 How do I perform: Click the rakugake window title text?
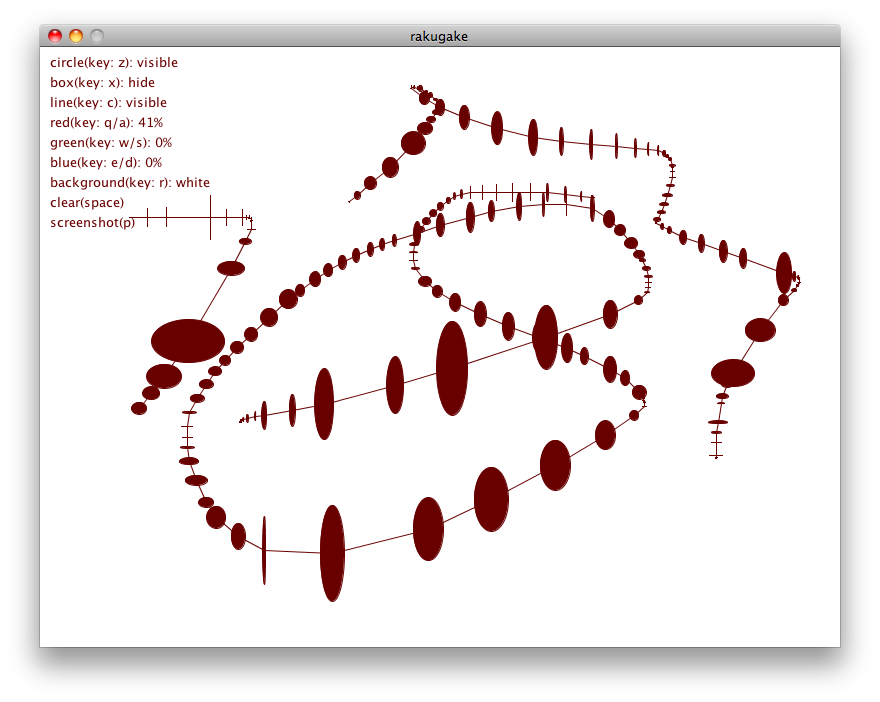[439, 36]
